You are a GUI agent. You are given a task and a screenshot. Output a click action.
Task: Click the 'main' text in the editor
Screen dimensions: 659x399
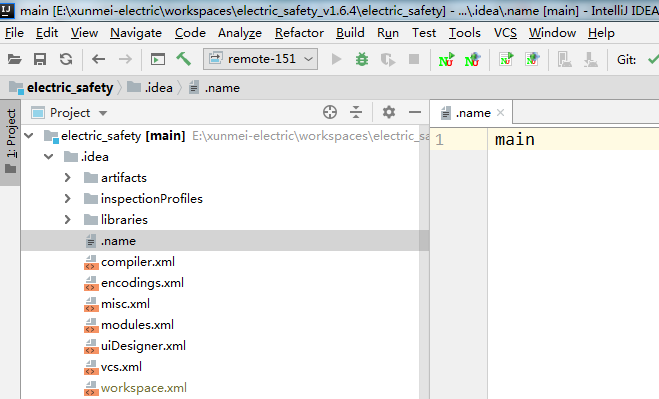(x=515, y=140)
